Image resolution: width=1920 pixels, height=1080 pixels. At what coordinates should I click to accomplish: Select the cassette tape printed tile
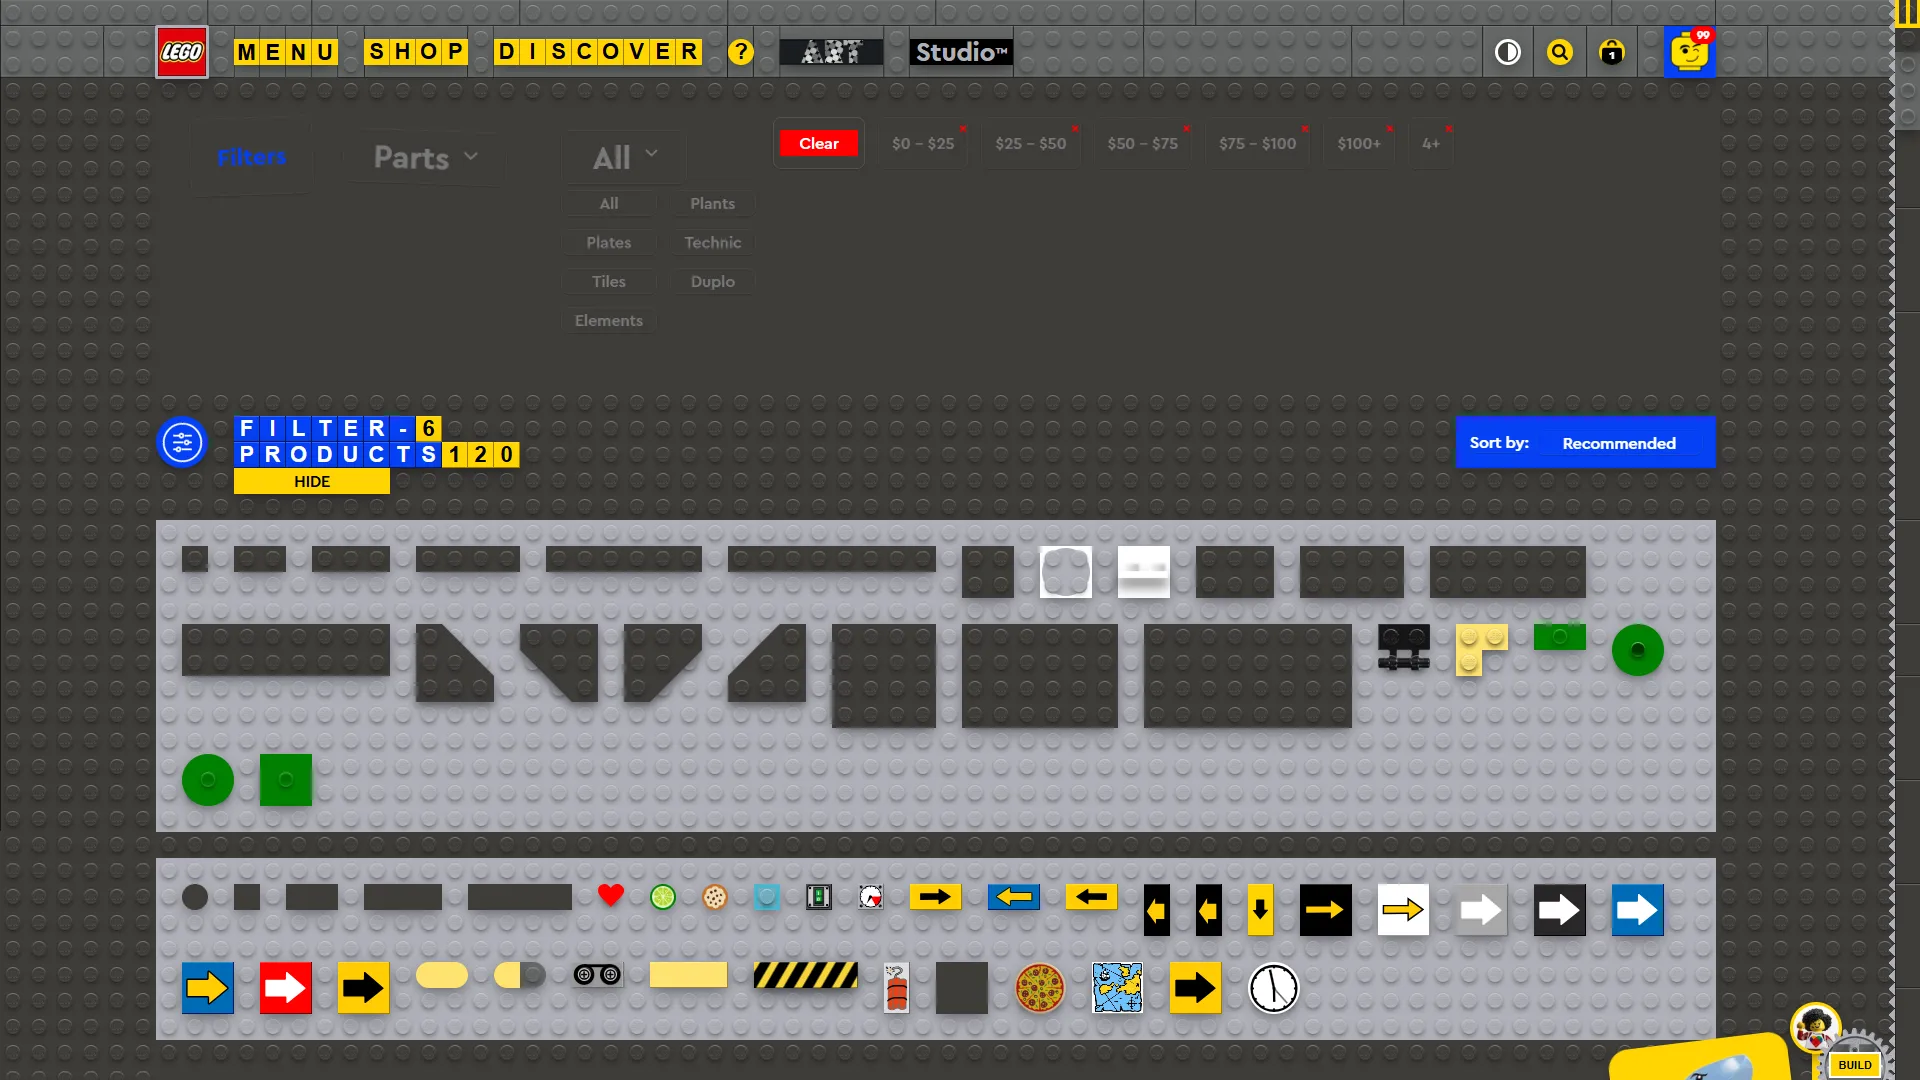(598, 975)
